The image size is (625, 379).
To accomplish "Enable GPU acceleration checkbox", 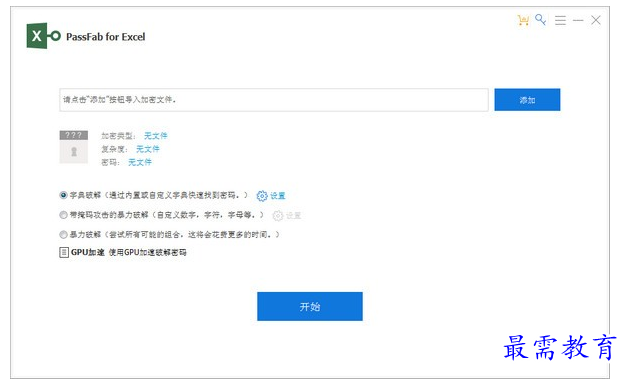I will tap(64, 252).
